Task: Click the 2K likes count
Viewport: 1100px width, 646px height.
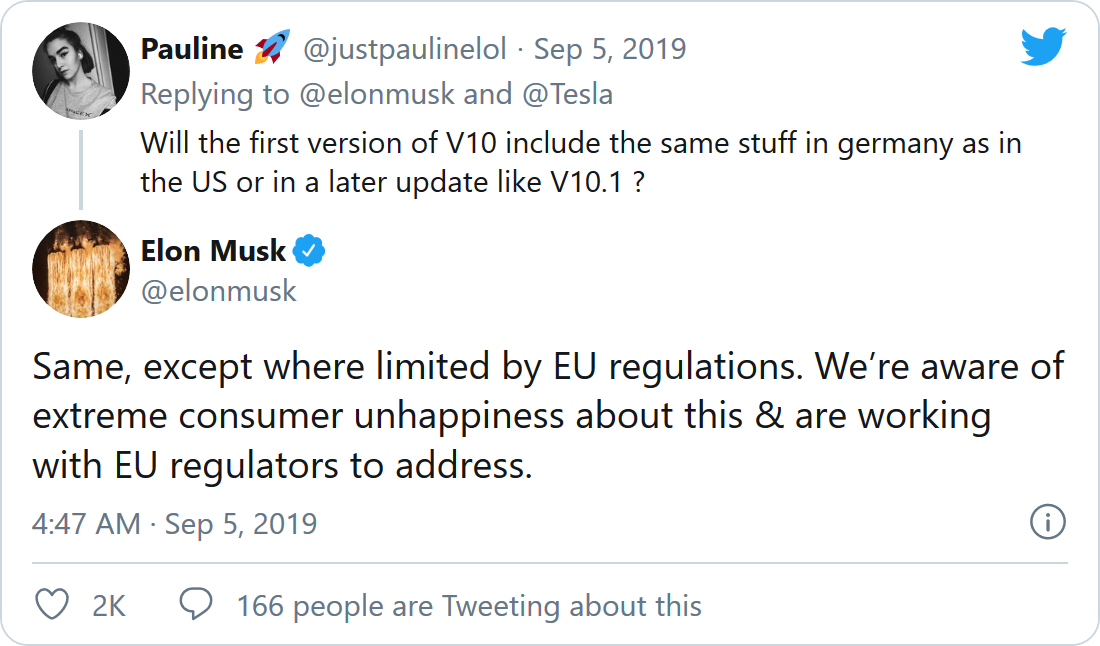Action: pyautogui.click(x=108, y=606)
